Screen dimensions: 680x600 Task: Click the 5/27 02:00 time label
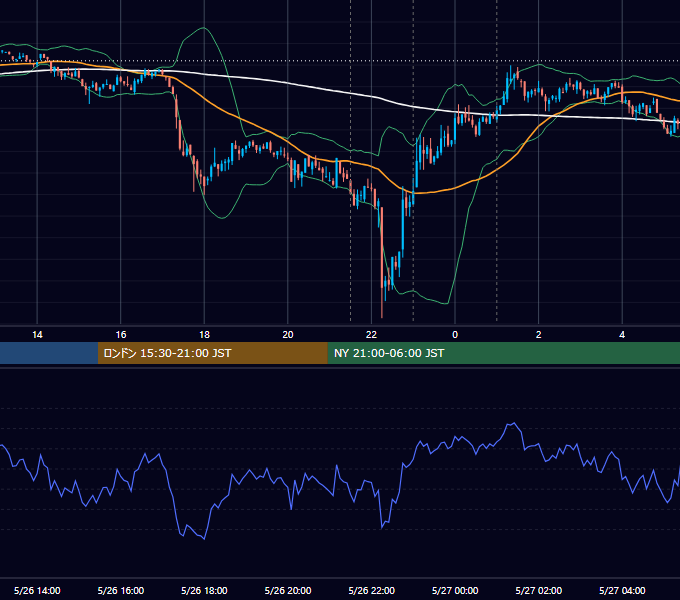pyautogui.click(x=539, y=590)
